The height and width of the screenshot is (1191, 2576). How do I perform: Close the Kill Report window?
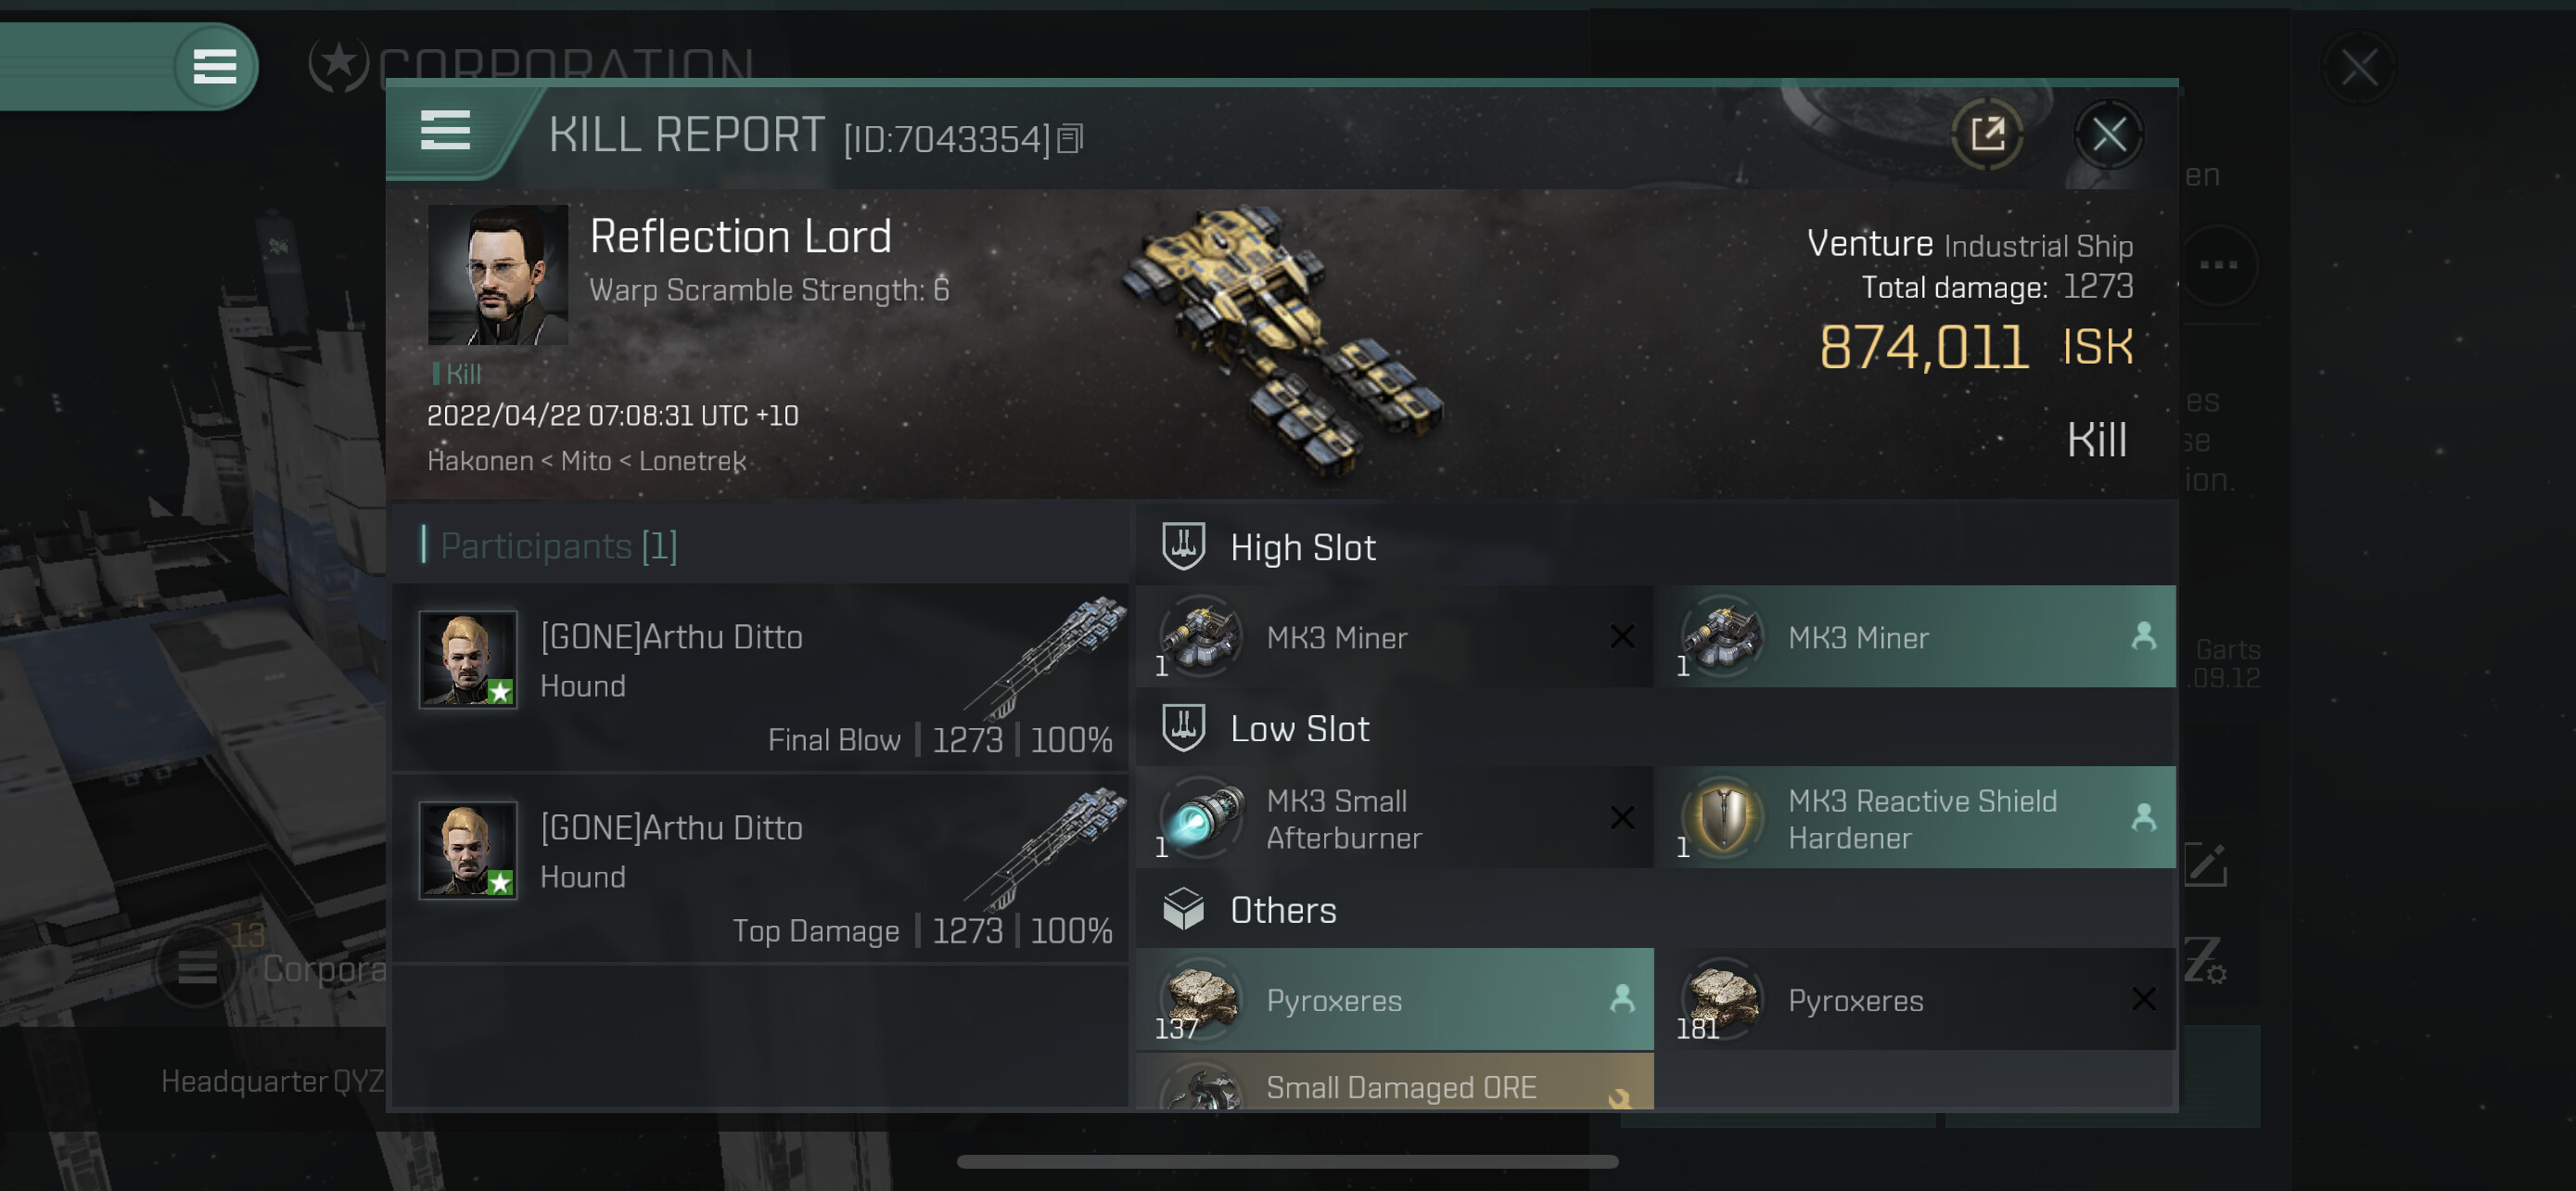2108,134
